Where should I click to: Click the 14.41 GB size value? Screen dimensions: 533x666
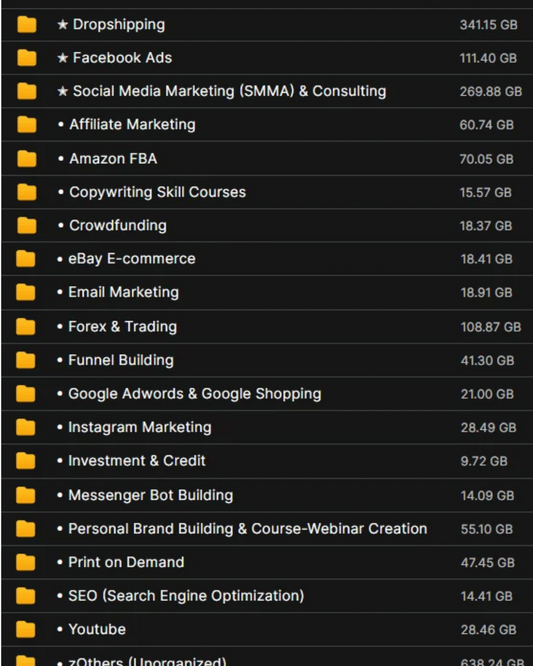(487, 596)
